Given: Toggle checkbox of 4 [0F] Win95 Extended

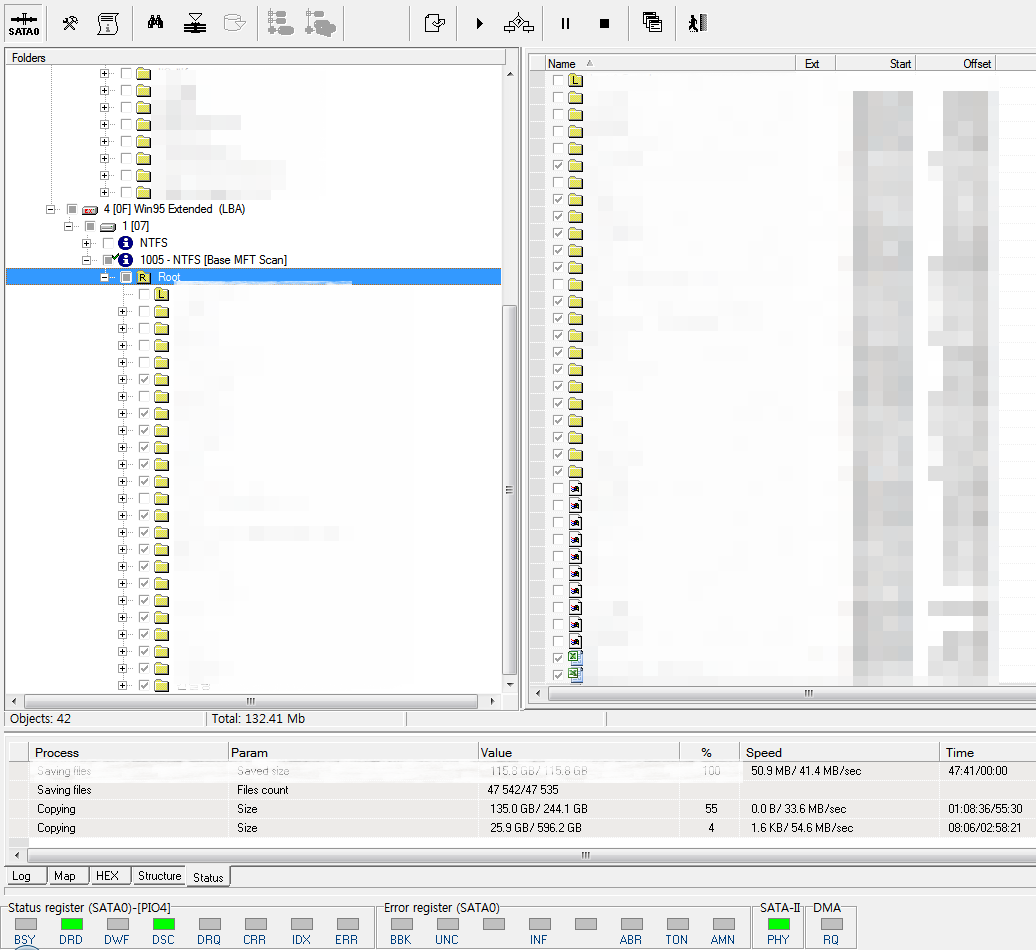Looking at the screenshot, I should tap(72, 209).
